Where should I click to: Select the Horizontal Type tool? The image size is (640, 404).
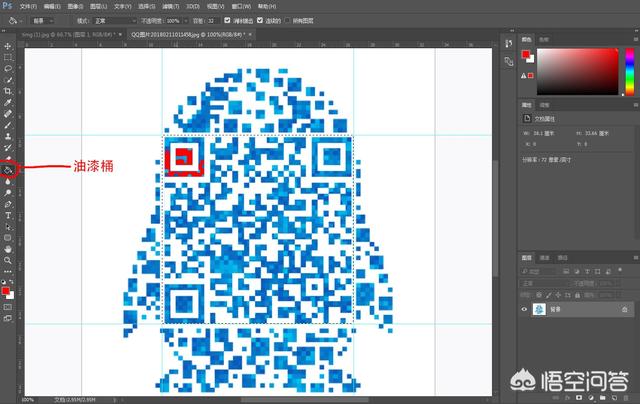(x=8, y=215)
